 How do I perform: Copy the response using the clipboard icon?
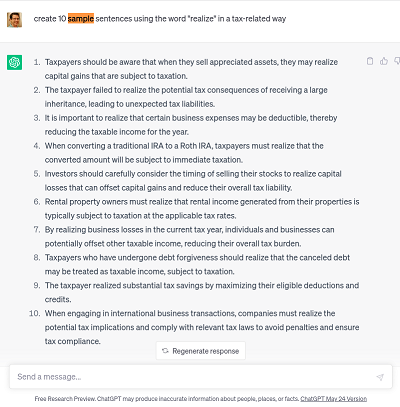[x=370, y=61]
